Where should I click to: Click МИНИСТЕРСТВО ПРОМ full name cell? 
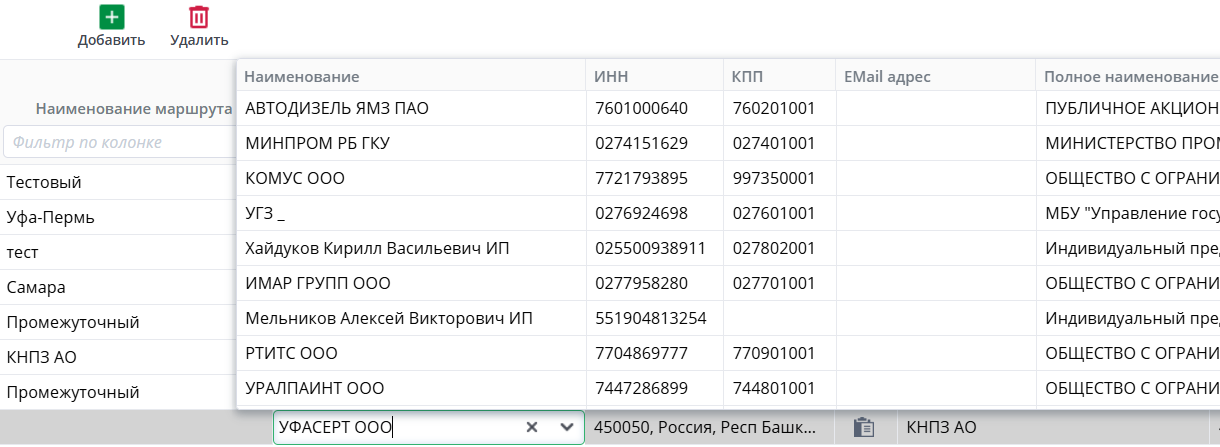coord(1131,143)
